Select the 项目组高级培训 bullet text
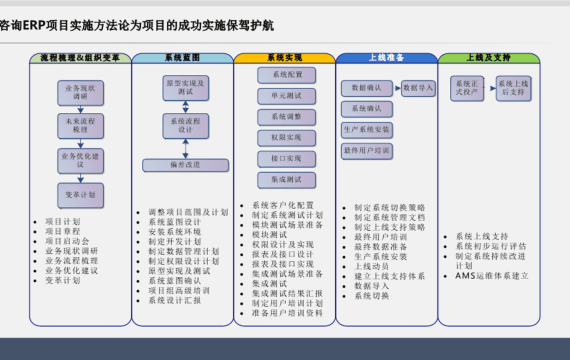This screenshot has width=570, height=360. (179, 291)
